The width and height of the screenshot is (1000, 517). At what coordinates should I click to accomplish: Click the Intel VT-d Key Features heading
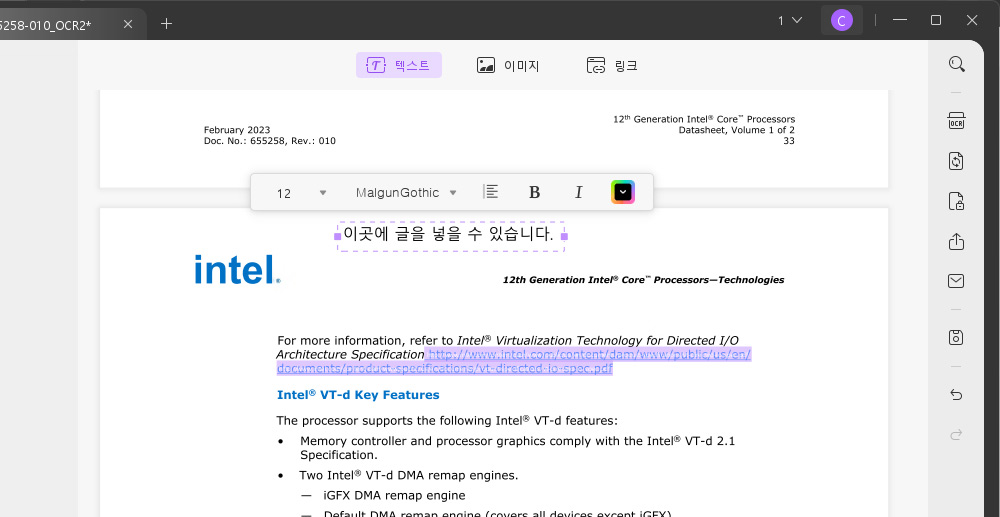(x=358, y=395)
